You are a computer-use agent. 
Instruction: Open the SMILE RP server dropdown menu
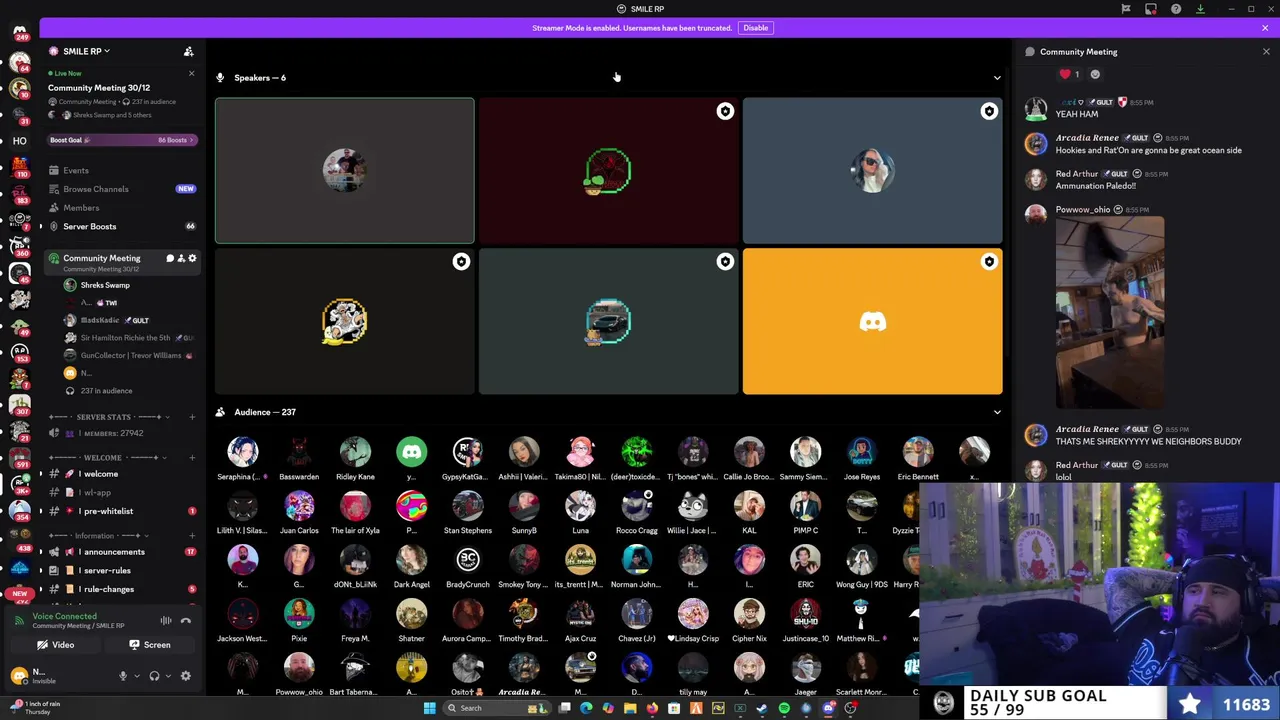[85, 51]
